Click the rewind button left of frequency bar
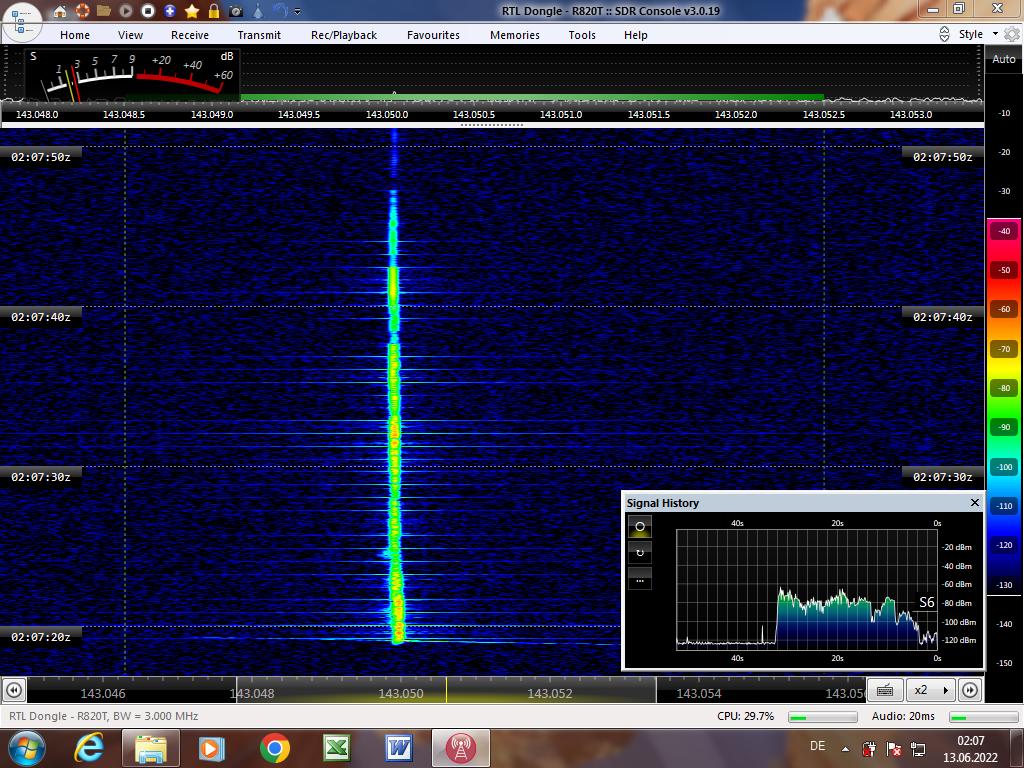1024x768 pixels. coord(14,690)
